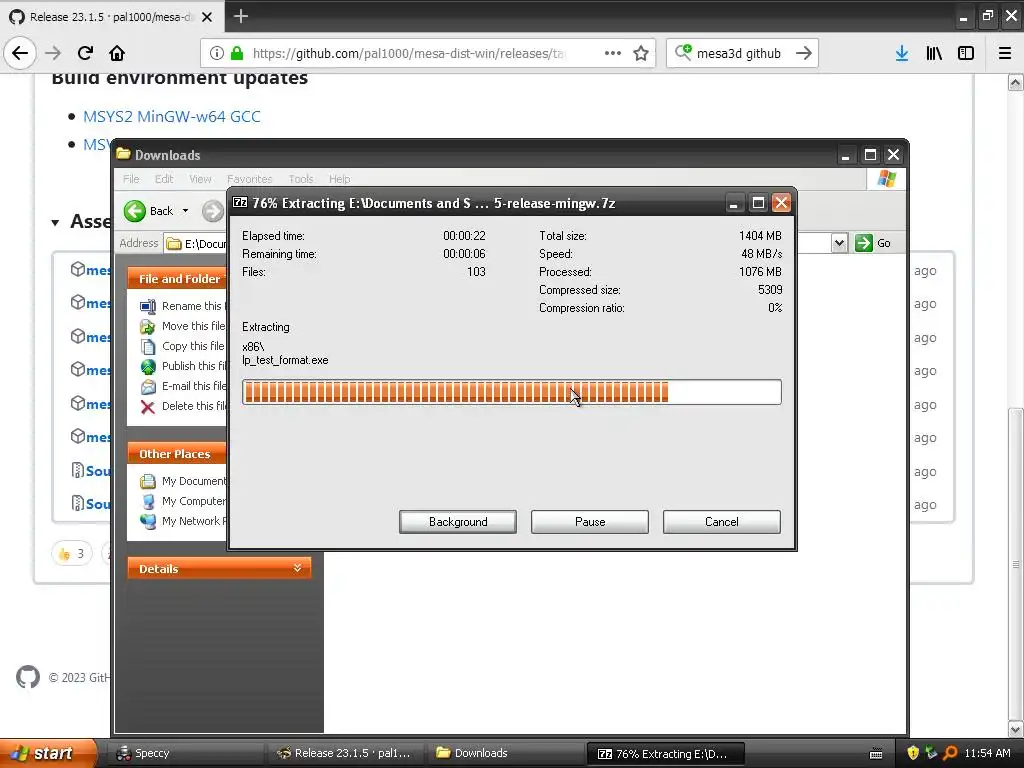Viewport: 1024px width, 768px height.
Task: Click the Other Places panel header
Action: [x=177, y=454]
